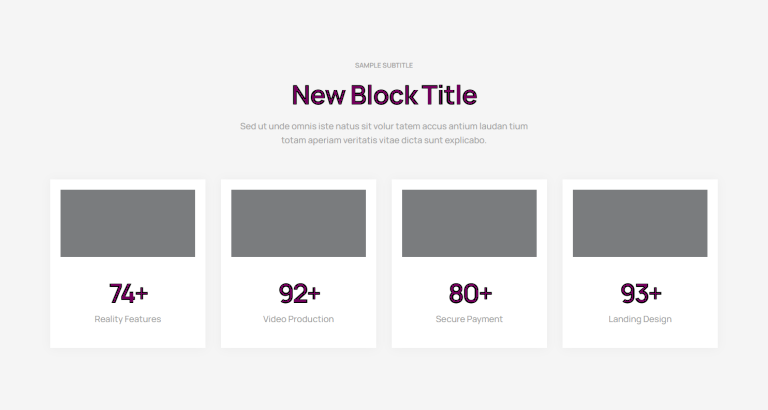Click the 80+ counter number
The width and height of the screenshot is (768, 410).
[x=470, y=293]
